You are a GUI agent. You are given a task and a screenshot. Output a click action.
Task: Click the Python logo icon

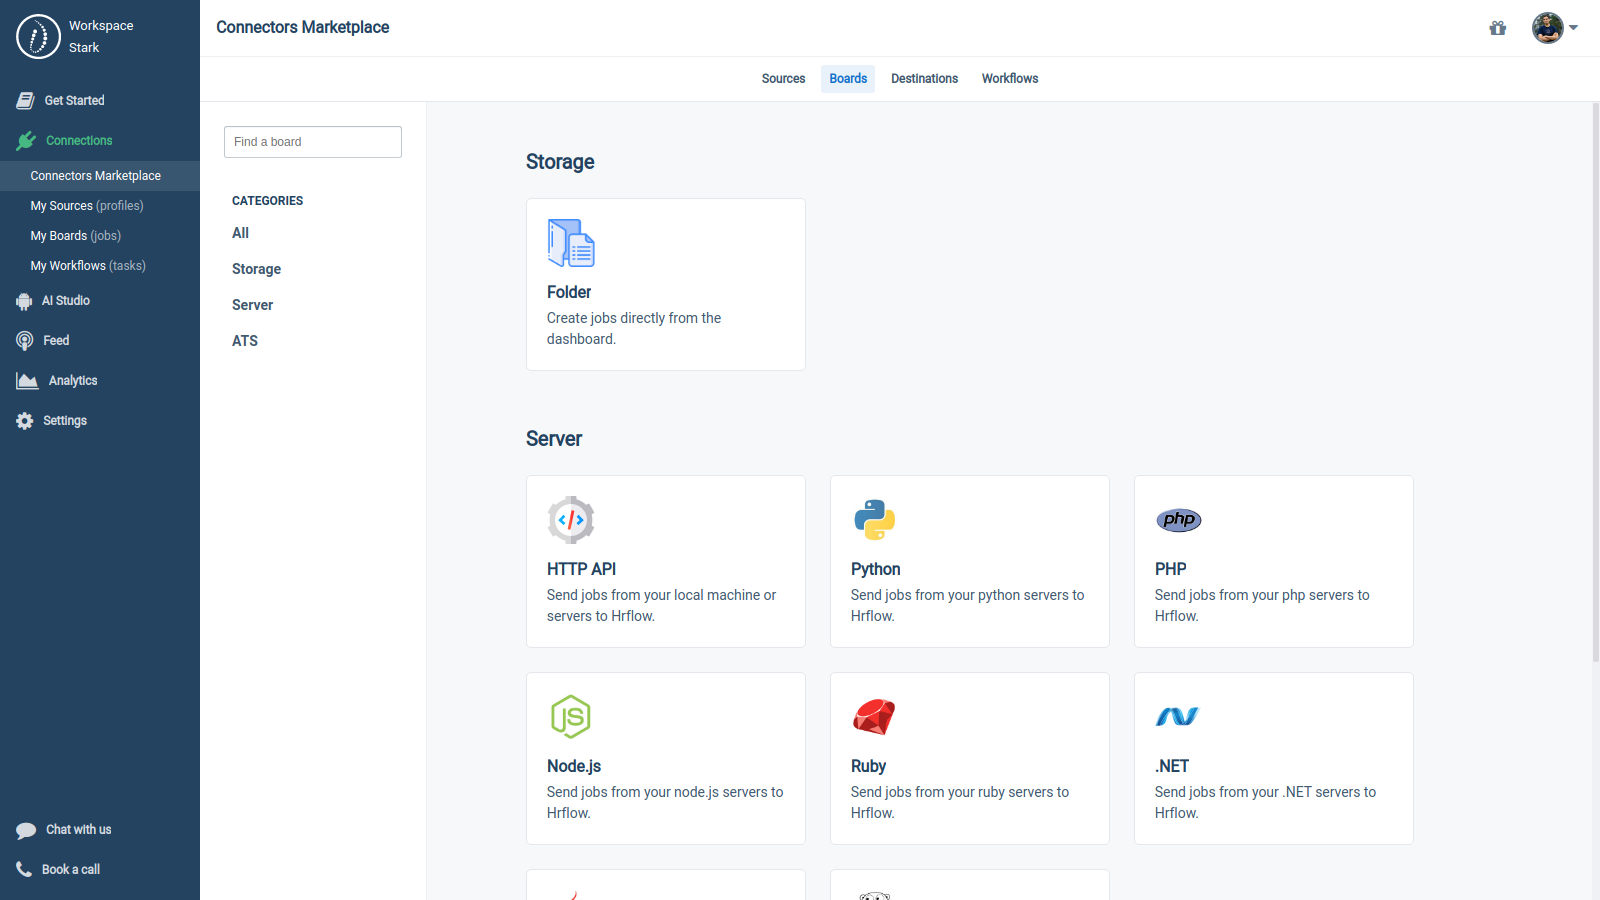[875, 520]
